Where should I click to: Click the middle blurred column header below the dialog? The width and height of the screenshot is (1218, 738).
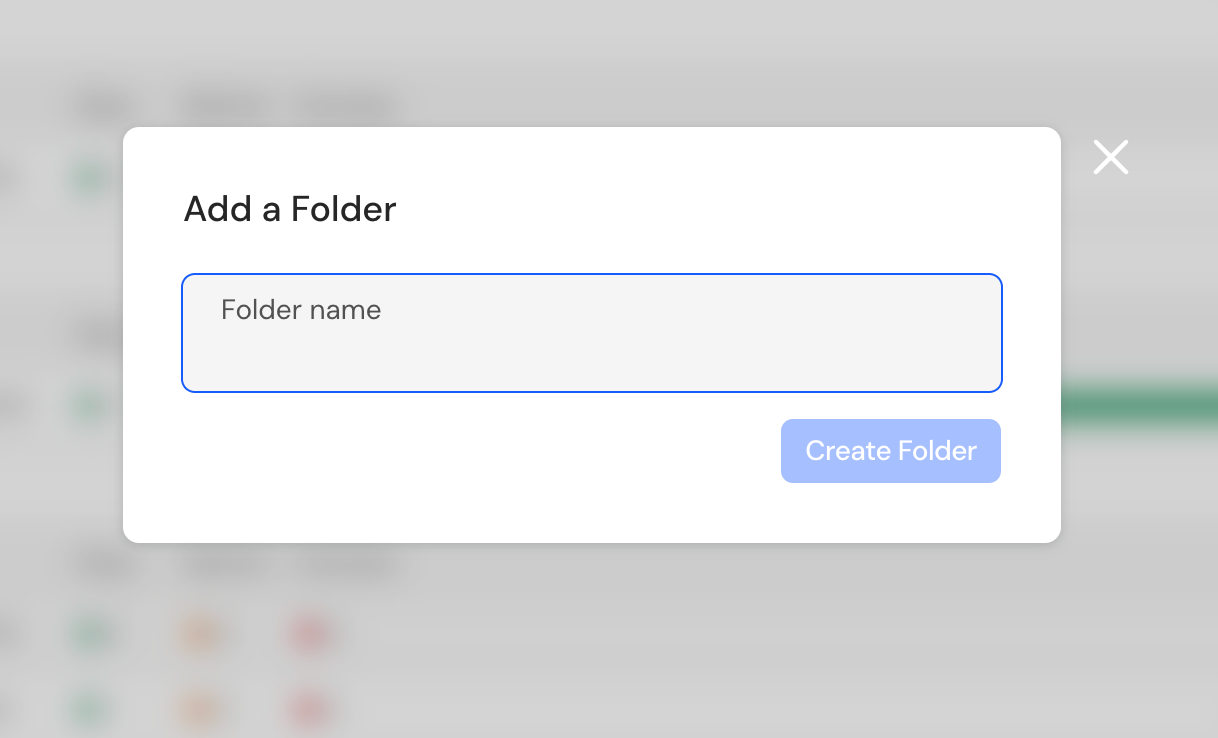[222, 565]
